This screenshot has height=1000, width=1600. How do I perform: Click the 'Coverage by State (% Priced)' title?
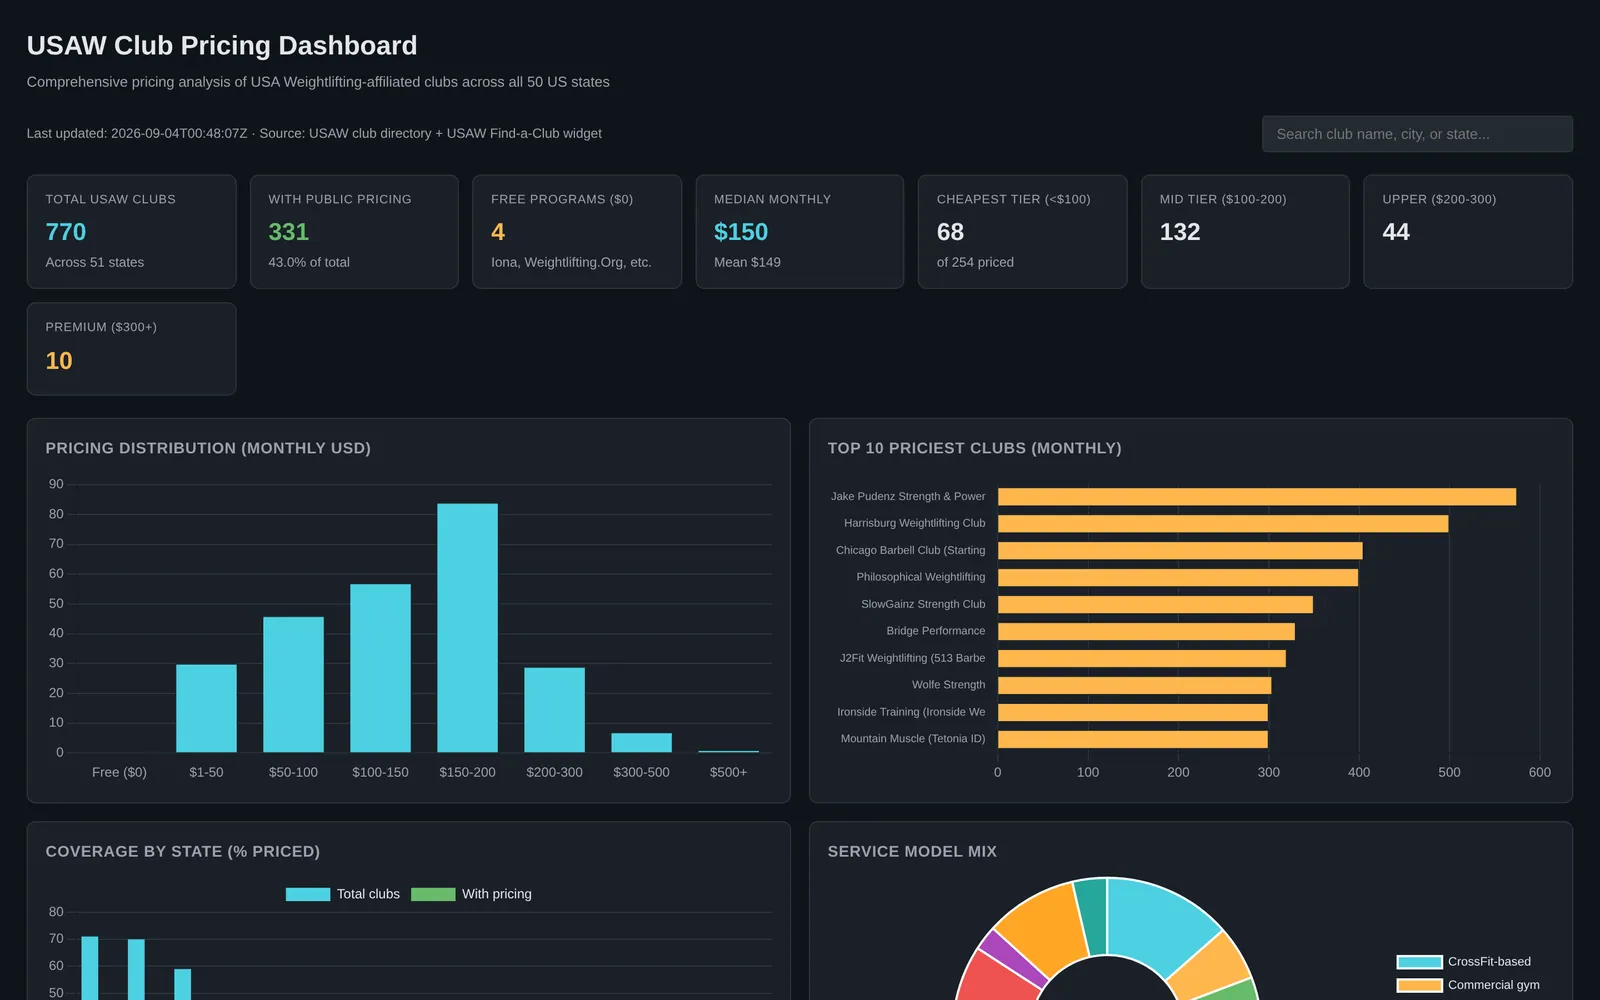(x=183, y=851)
